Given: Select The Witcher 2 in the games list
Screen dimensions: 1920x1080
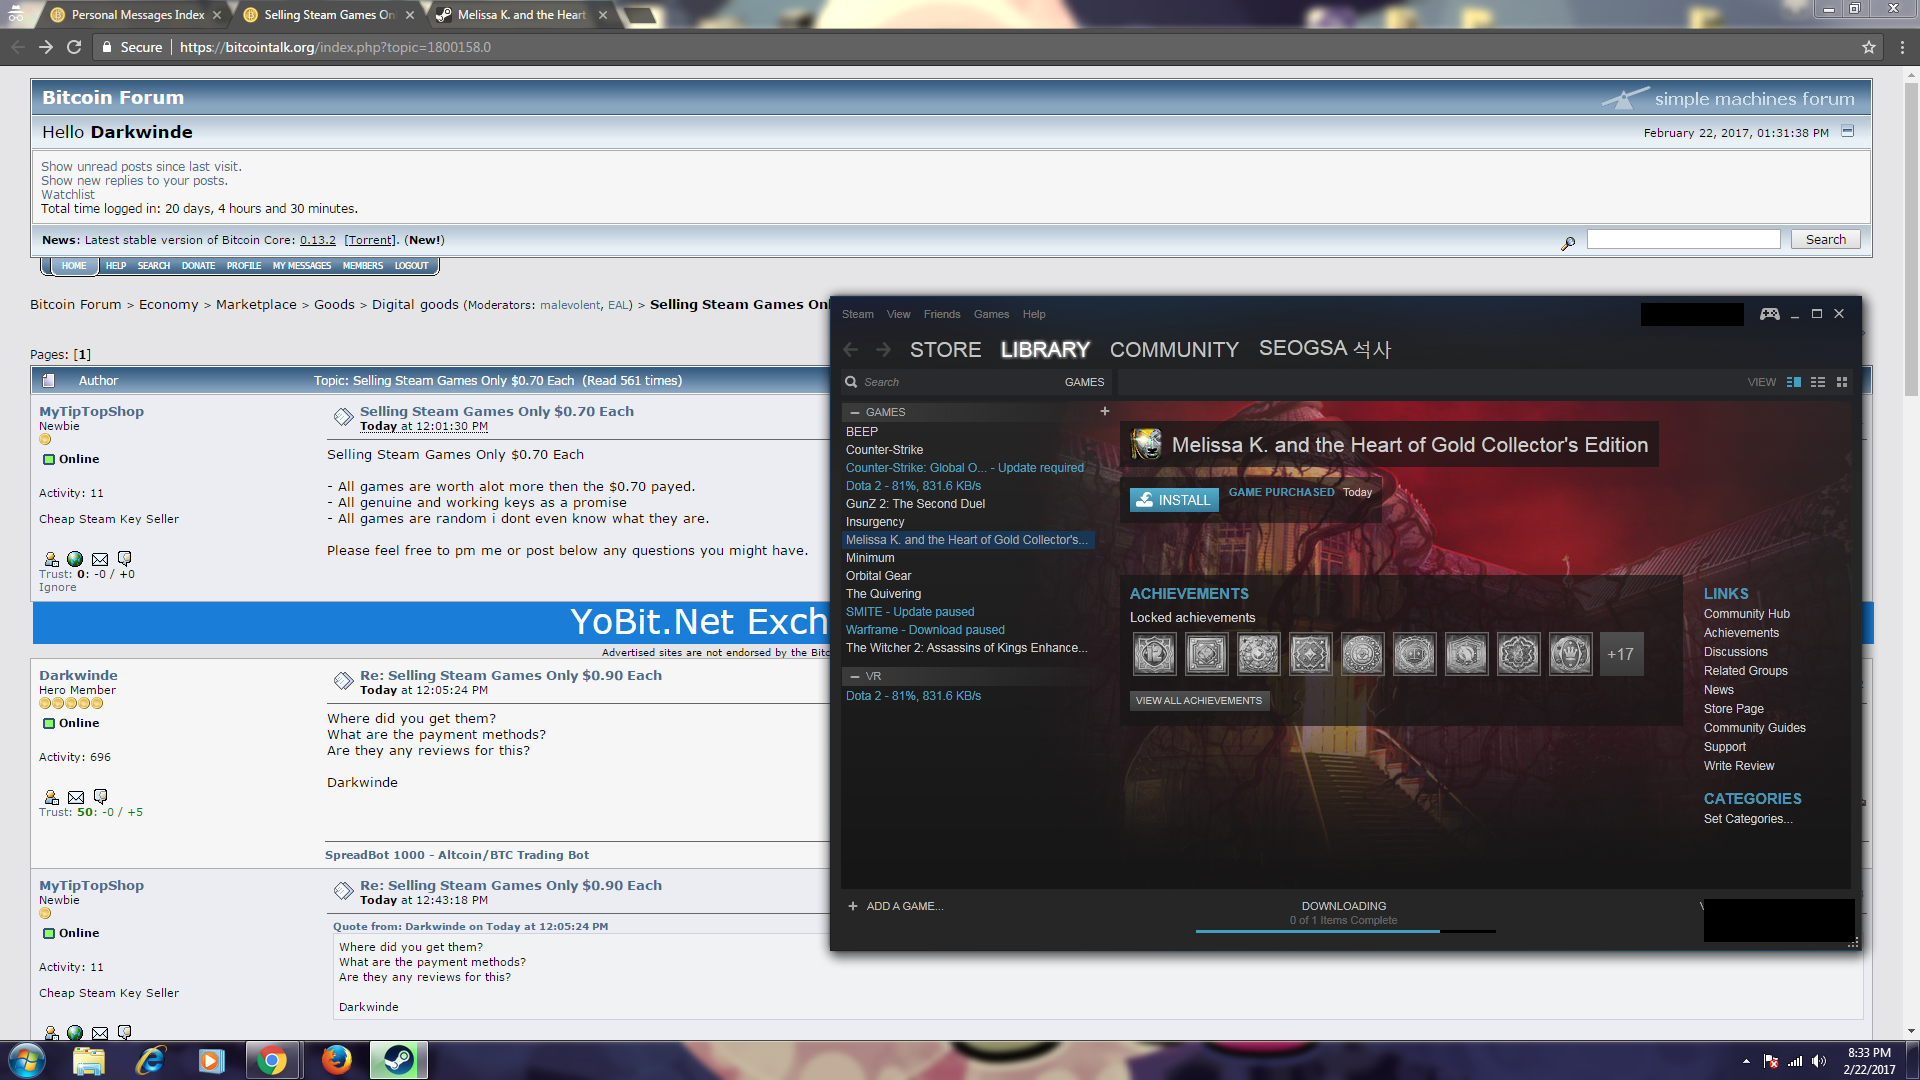Looking at the screenshot, I should click(x=968, y=648).
